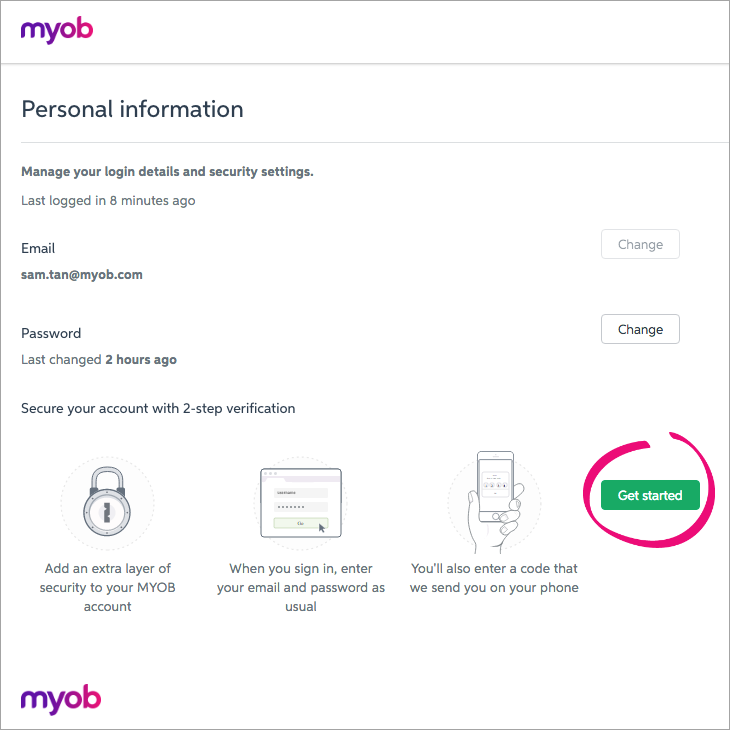This screenshot has width=730, height=730.
Task: Click 'Manage your login details and security settings'
Action: point(168,172)
